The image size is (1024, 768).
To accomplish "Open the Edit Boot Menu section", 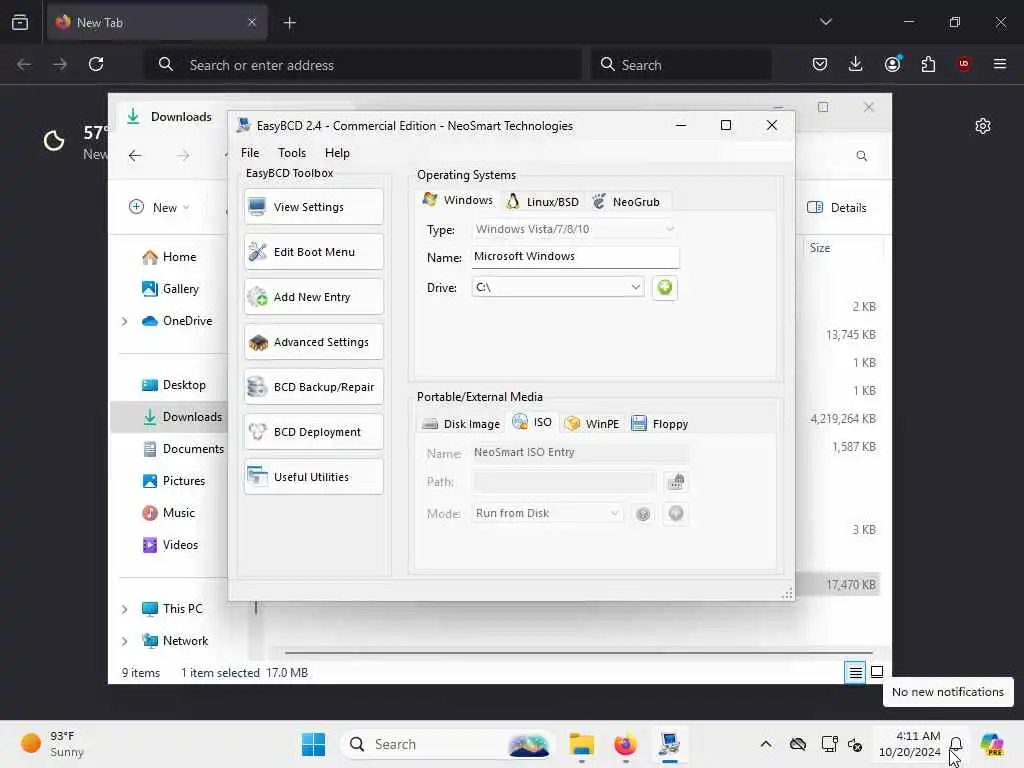I will [313, 252].
